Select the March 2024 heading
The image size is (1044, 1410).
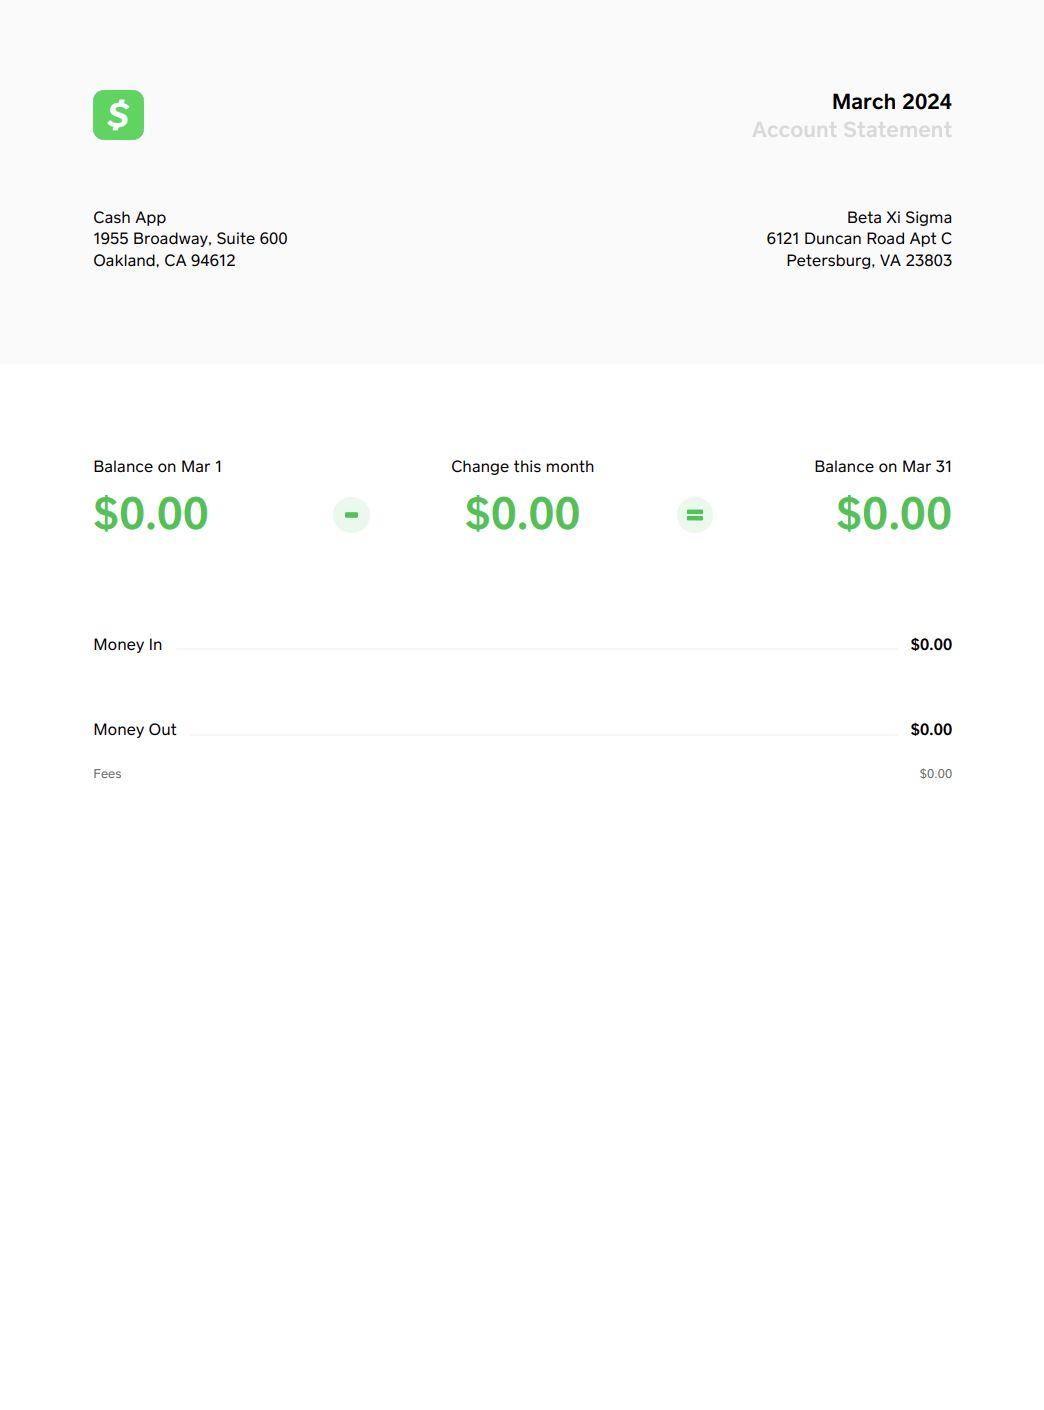coord(891,102)
